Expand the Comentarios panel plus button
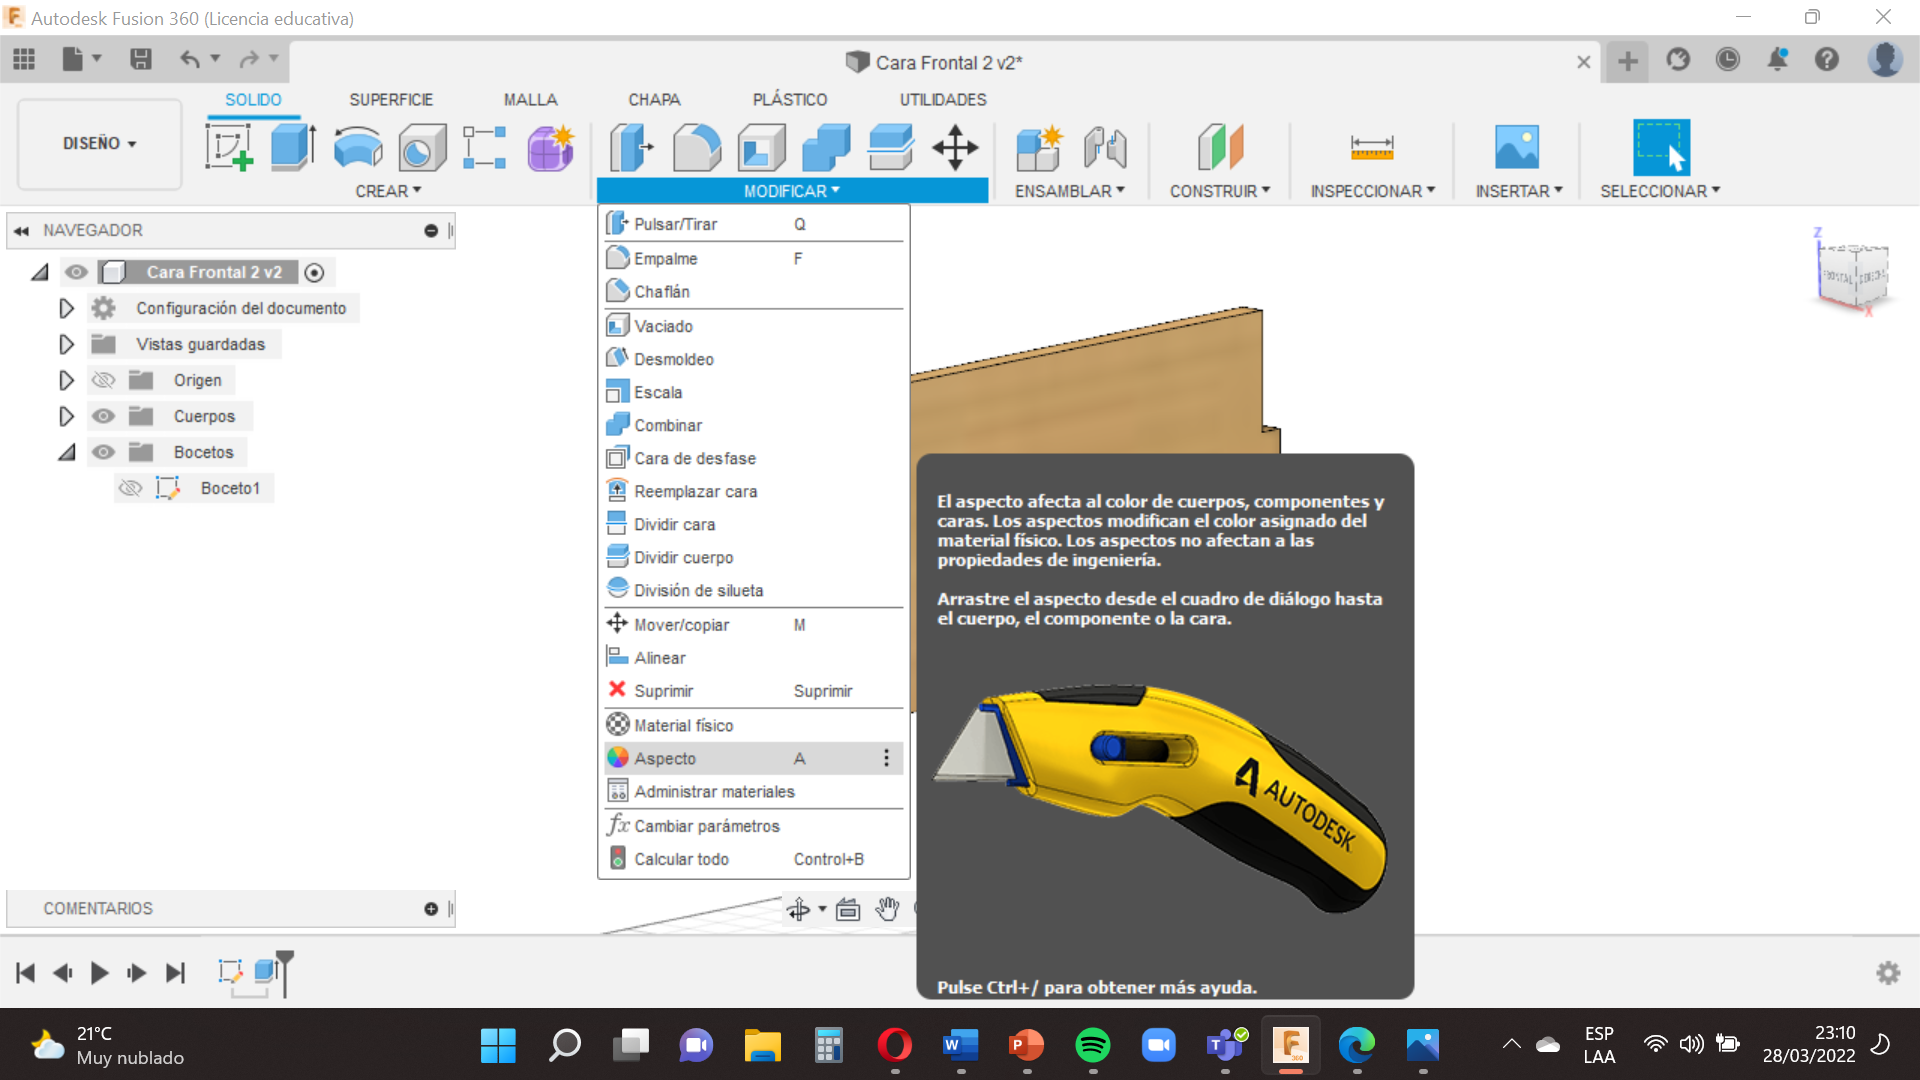The height and width of the screenshot is (1080, 1920). pos(431,909)
